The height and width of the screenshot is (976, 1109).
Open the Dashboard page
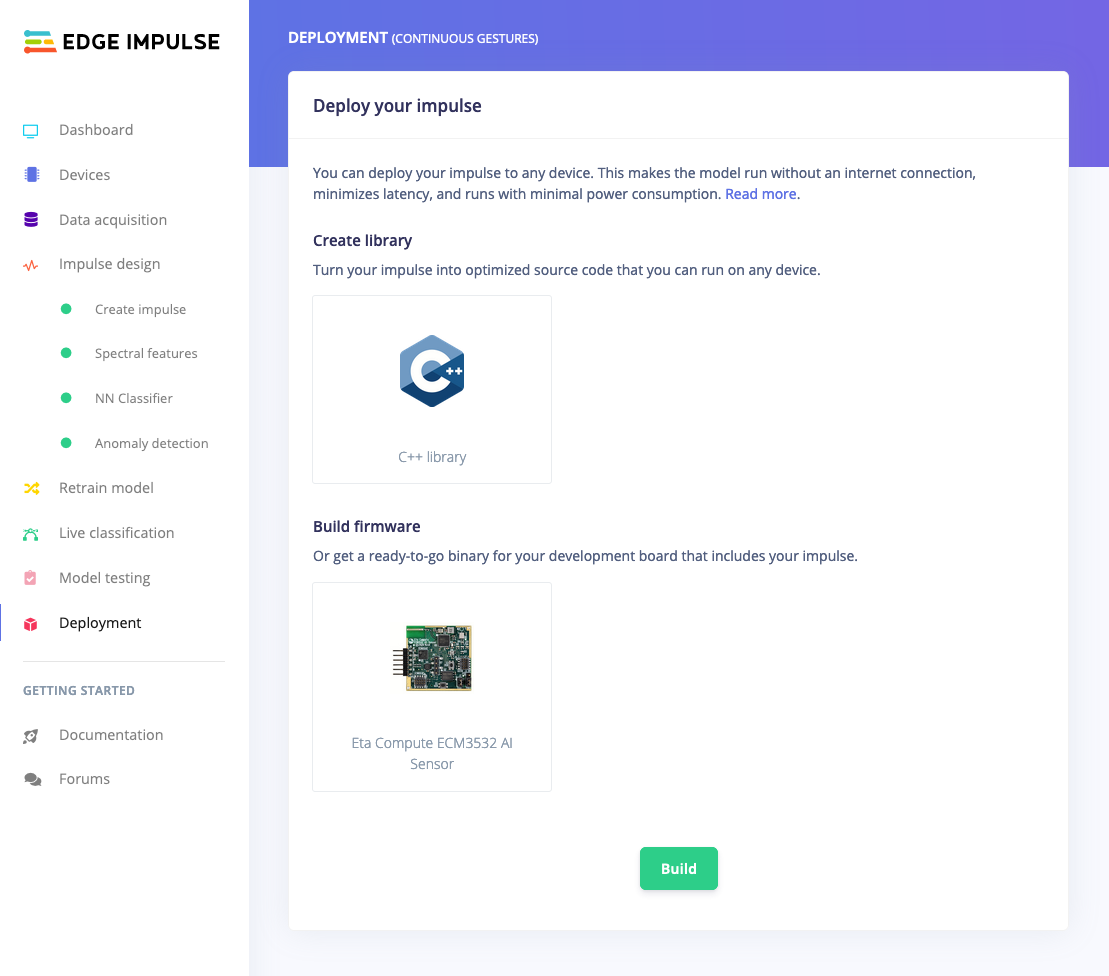(95, 130)
